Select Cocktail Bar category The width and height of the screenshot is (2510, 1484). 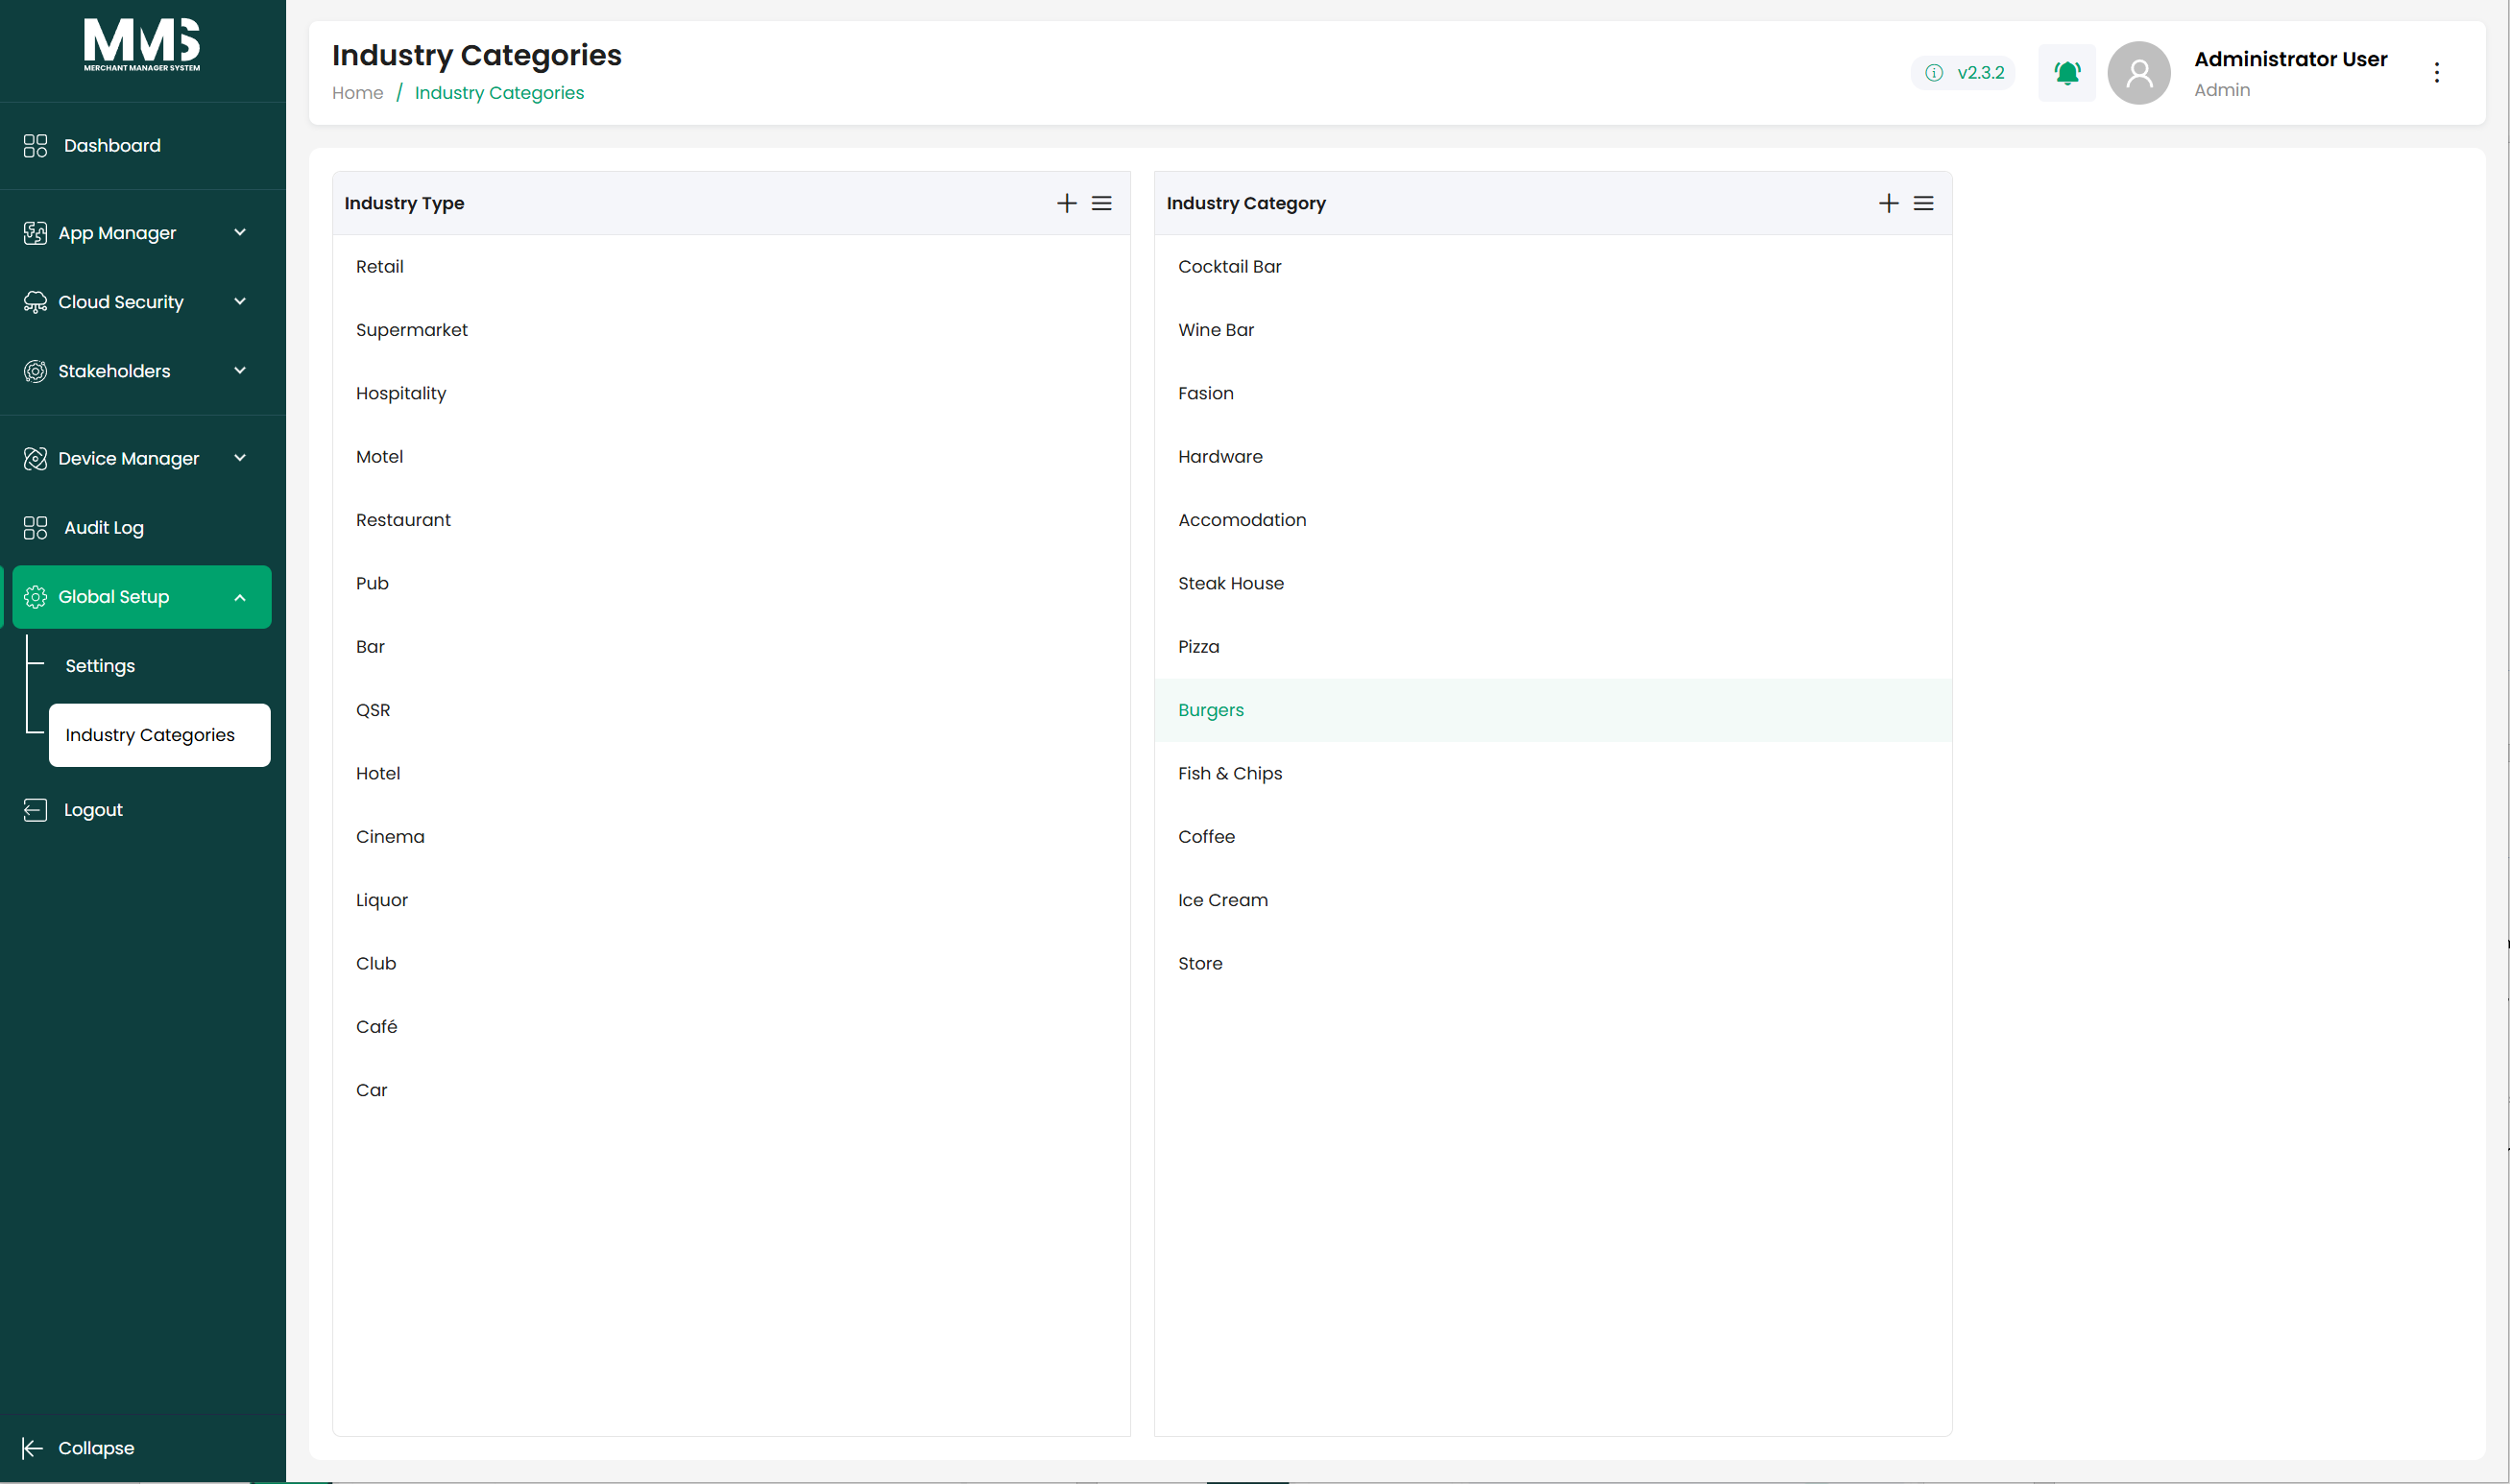click(1553, 267)
